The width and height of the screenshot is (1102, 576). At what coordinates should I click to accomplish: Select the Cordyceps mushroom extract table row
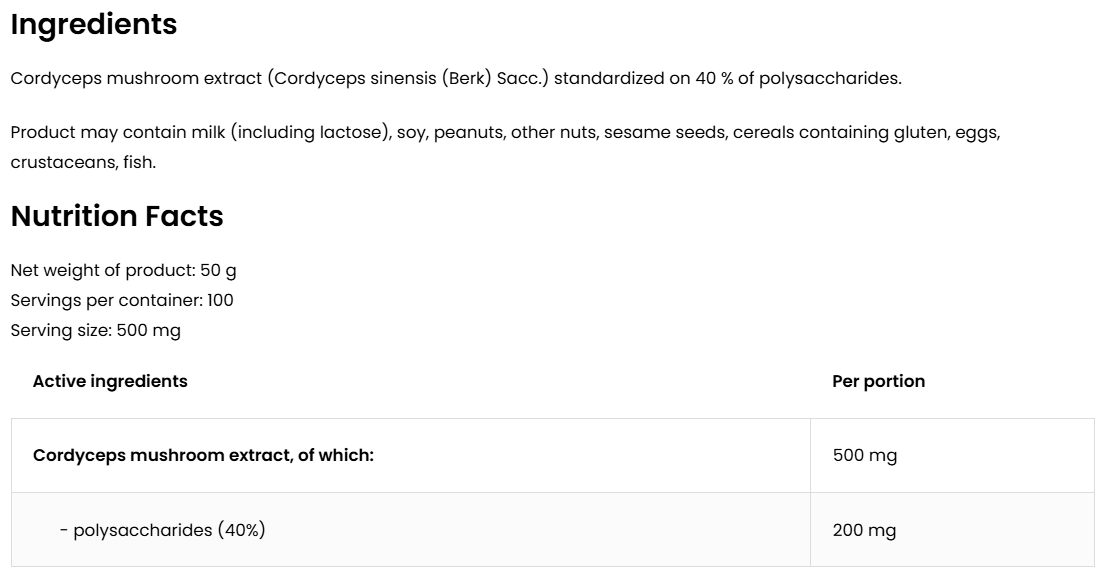click(x=203, y=455)
